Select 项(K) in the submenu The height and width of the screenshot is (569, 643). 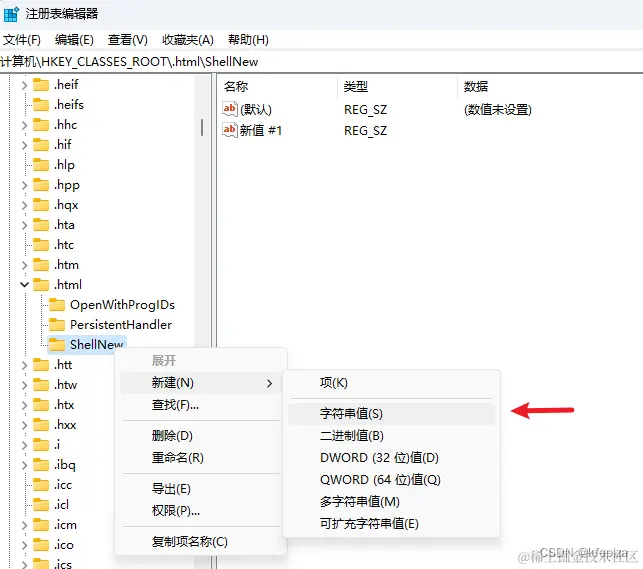click(x=391, y=383)
